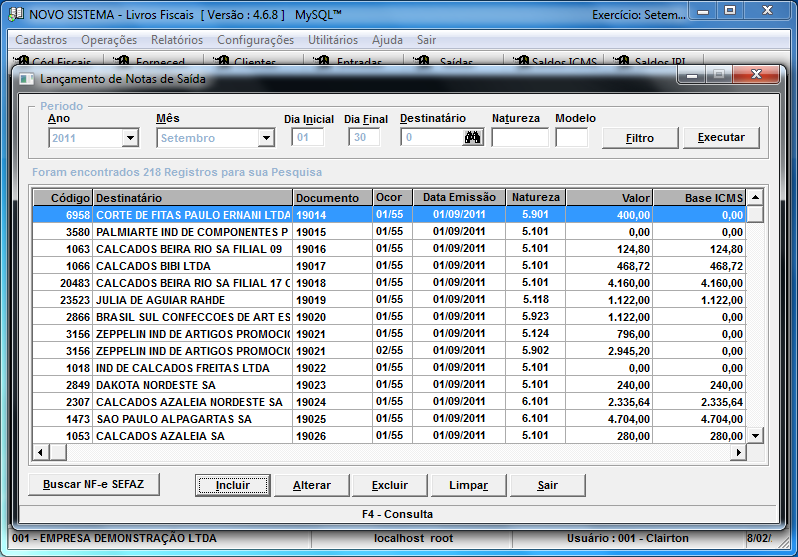Click the grid vertical scrollbar up arrow

pyautogui.click(x=755, y=197)
